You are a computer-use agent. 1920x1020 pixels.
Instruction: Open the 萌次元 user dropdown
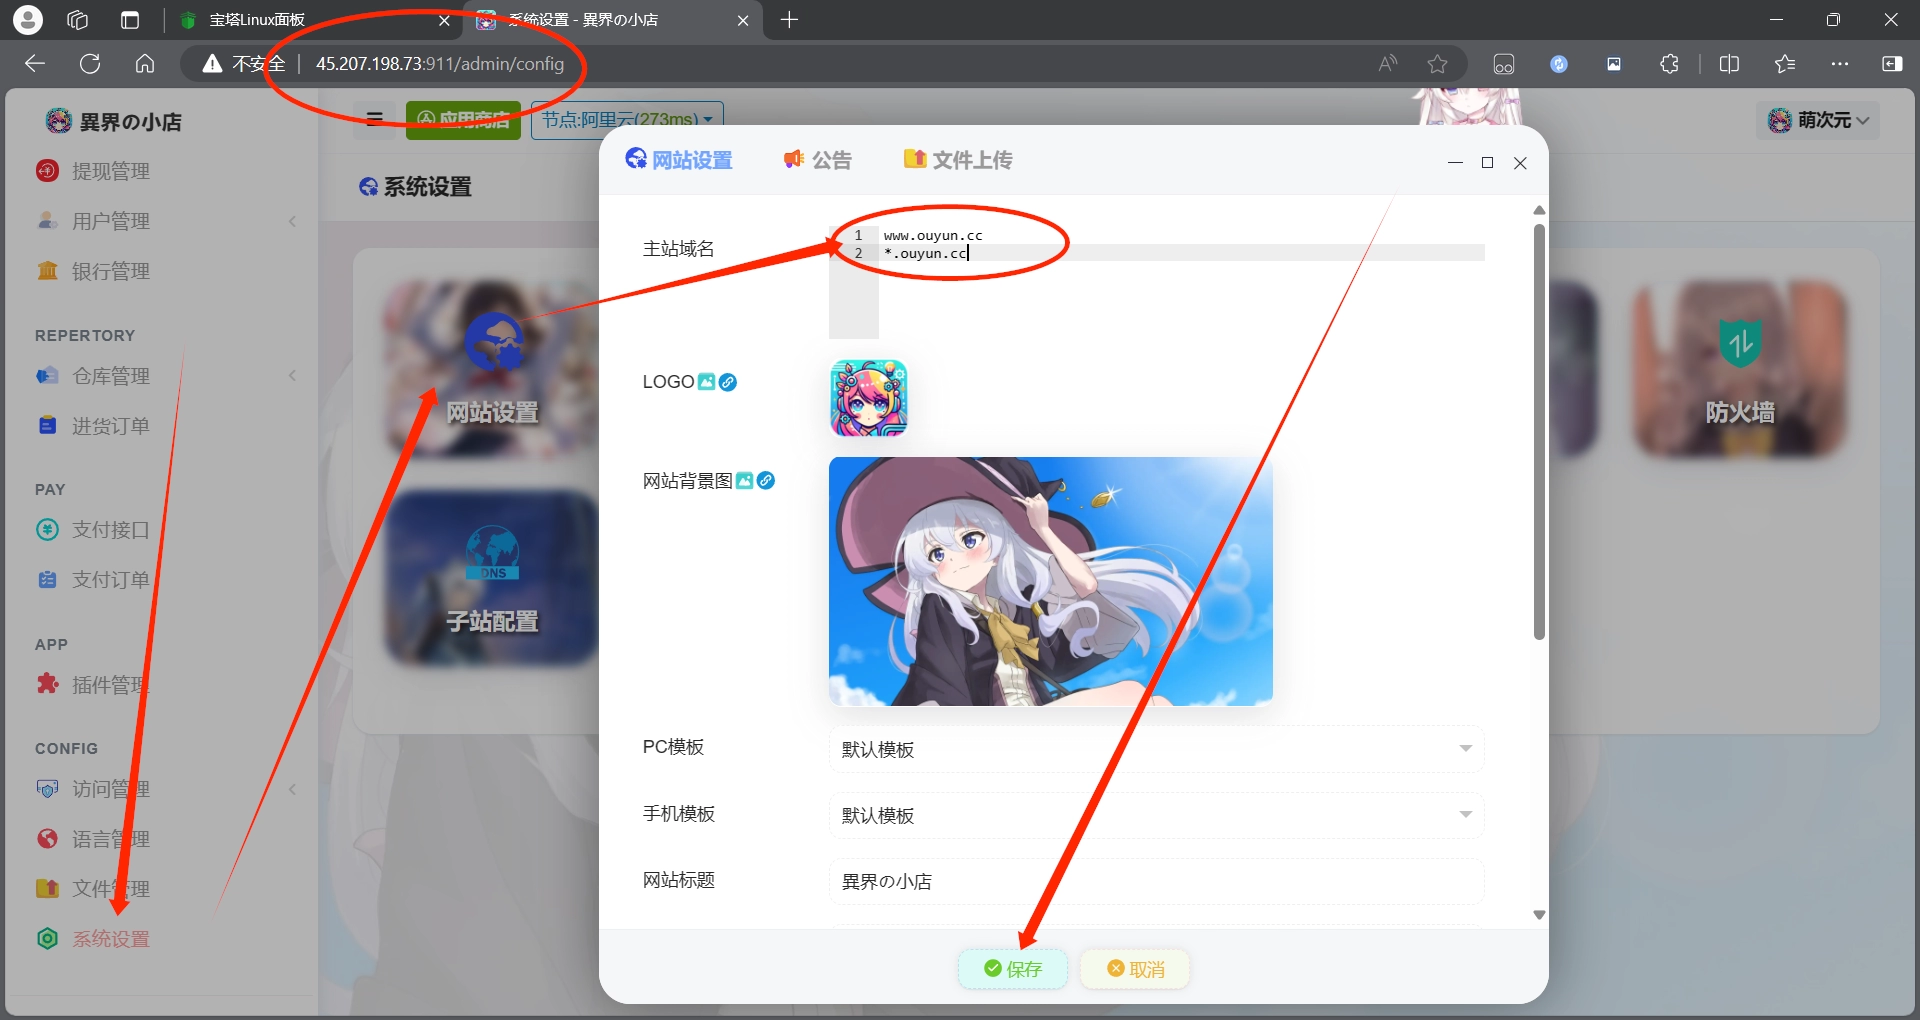pos(1818,120)
